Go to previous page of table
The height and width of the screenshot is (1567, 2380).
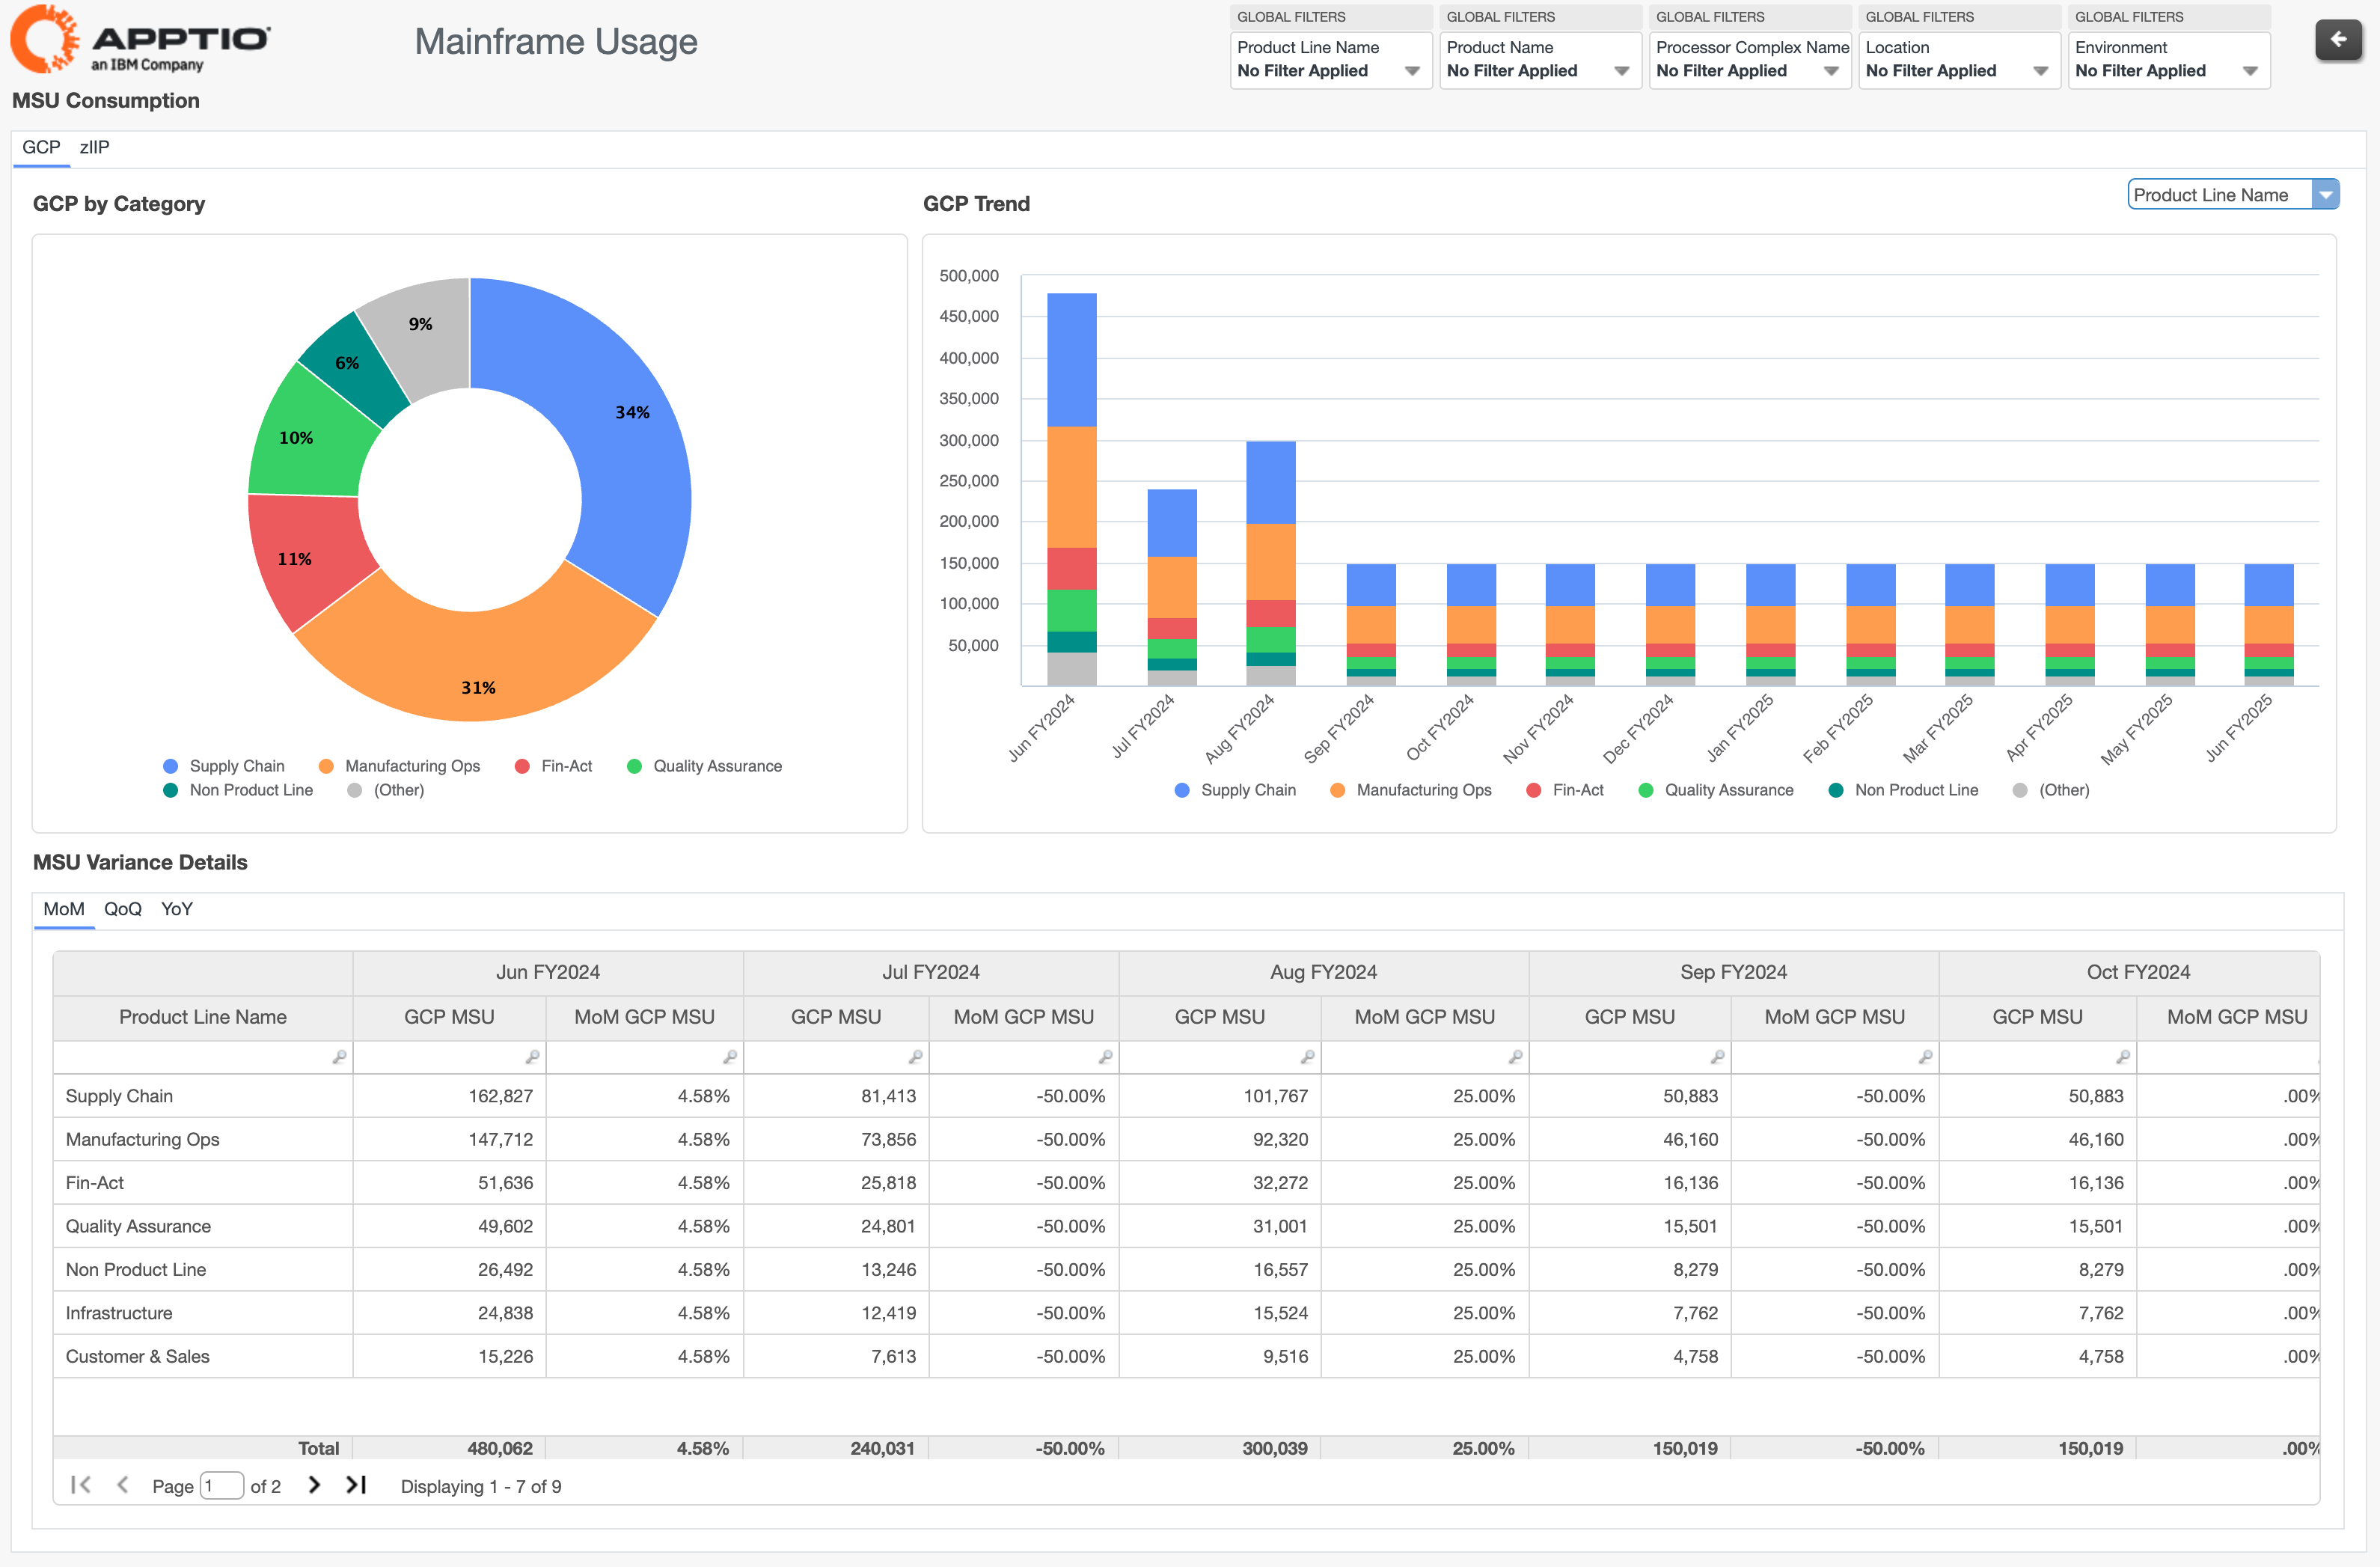[122, 1485]
